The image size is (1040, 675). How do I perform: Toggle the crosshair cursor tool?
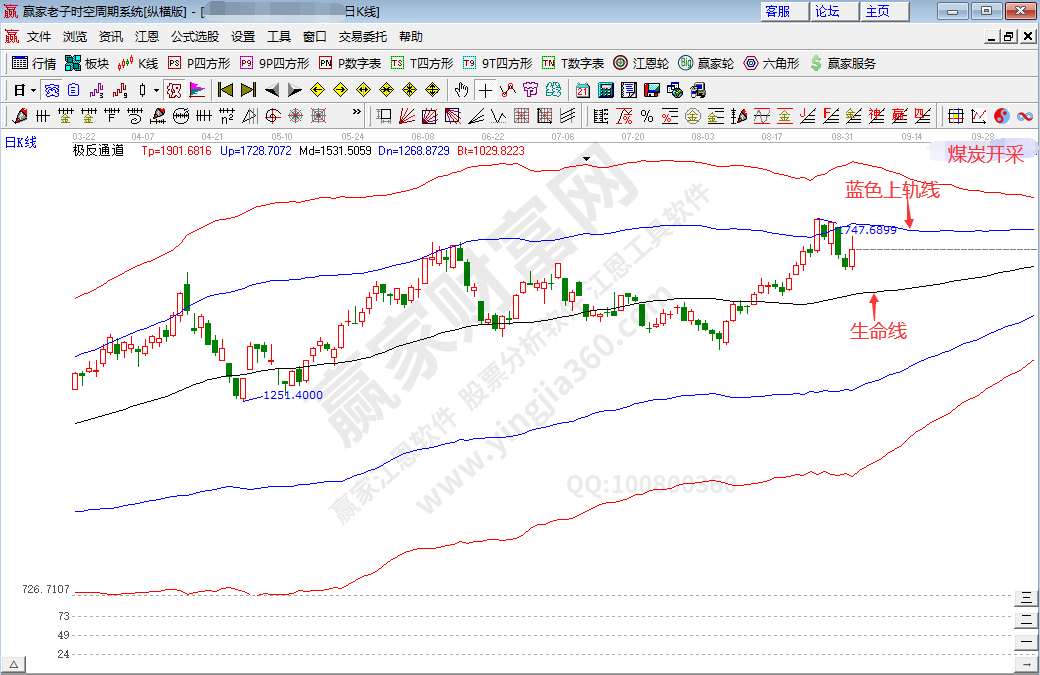[x=484, y=90]
